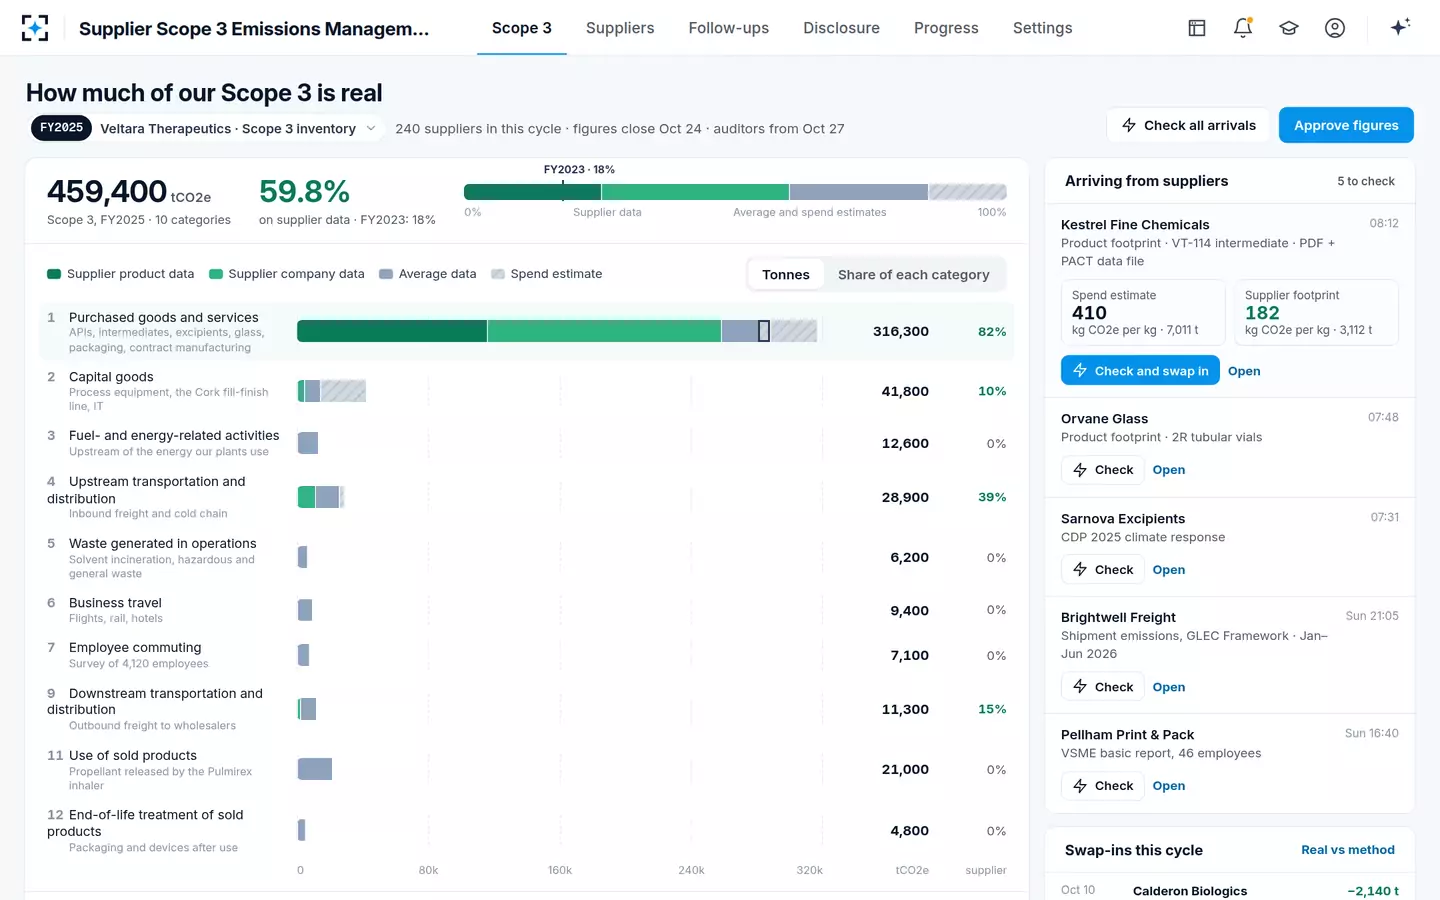Viewport: 1440px width, 900px height.
Task: Check the Pellham Print & Pack report
Action: [1103, 786]
